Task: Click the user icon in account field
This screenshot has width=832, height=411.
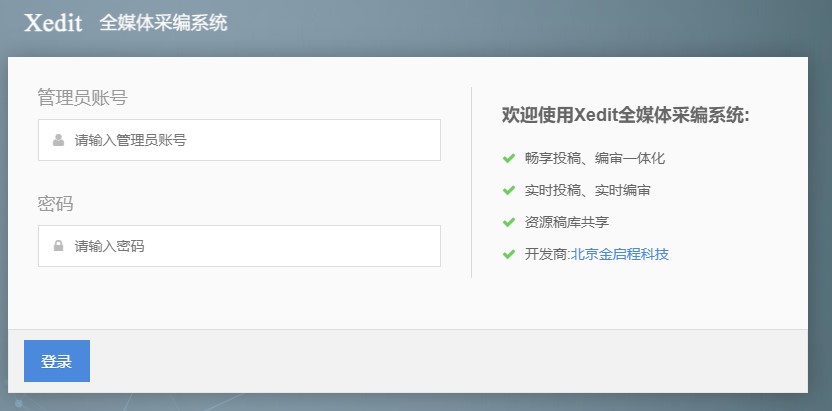Action: (58, 140)
